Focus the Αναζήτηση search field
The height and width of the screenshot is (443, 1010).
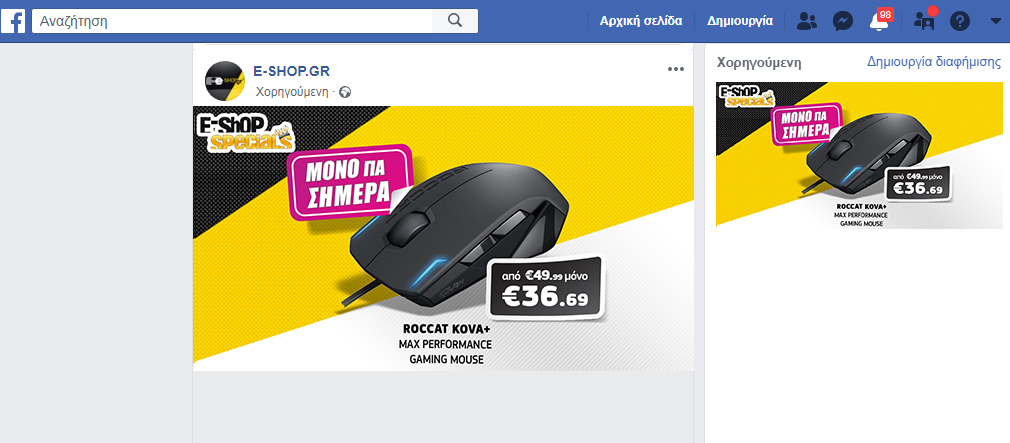tap(232, 21)
